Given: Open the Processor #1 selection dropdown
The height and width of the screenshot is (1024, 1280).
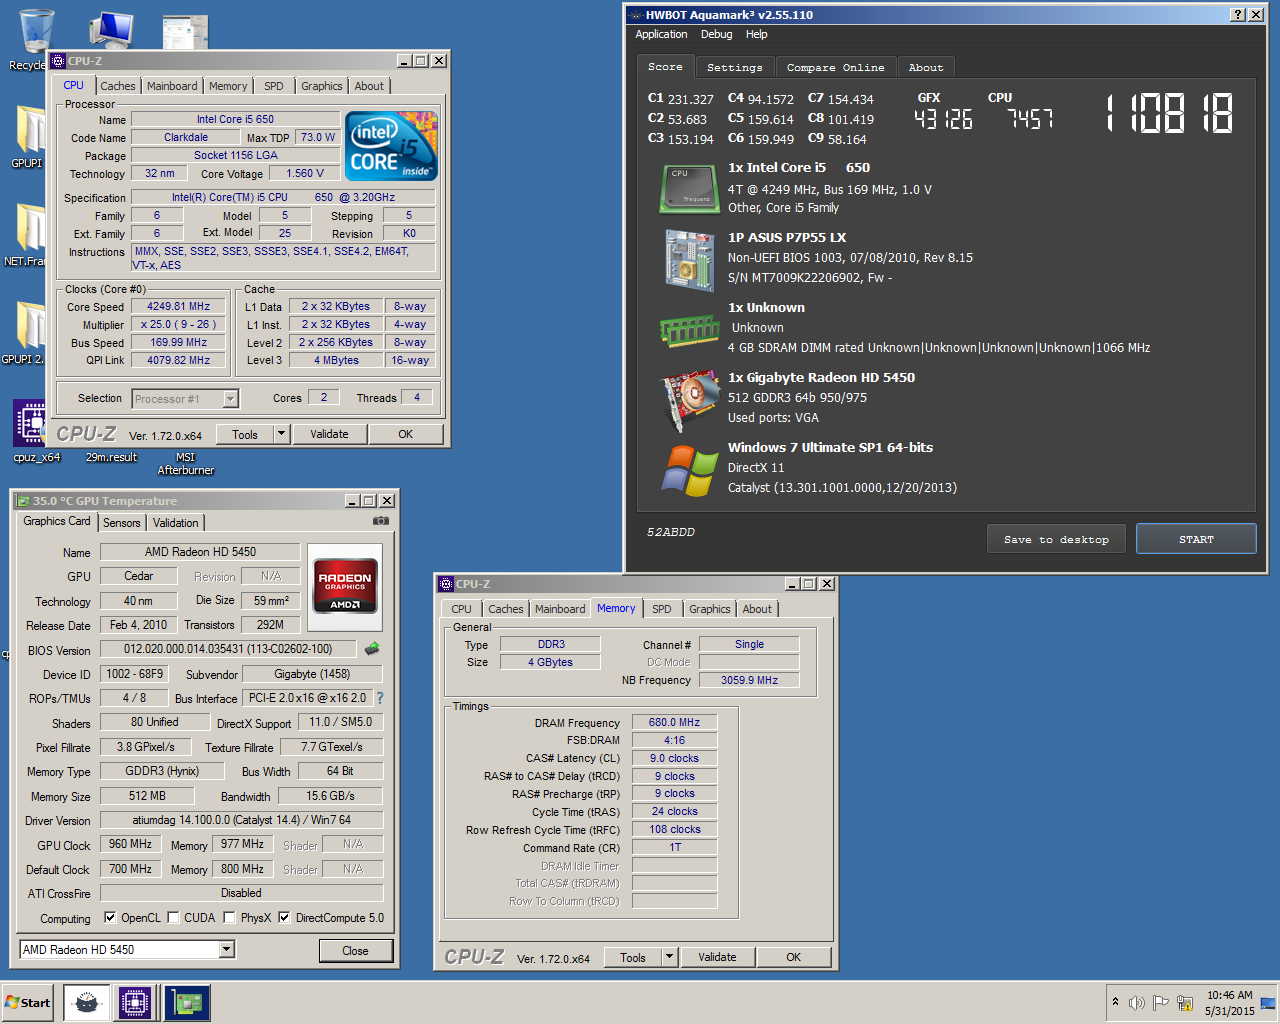Looking at the screenshot, I should click(230, 399).
